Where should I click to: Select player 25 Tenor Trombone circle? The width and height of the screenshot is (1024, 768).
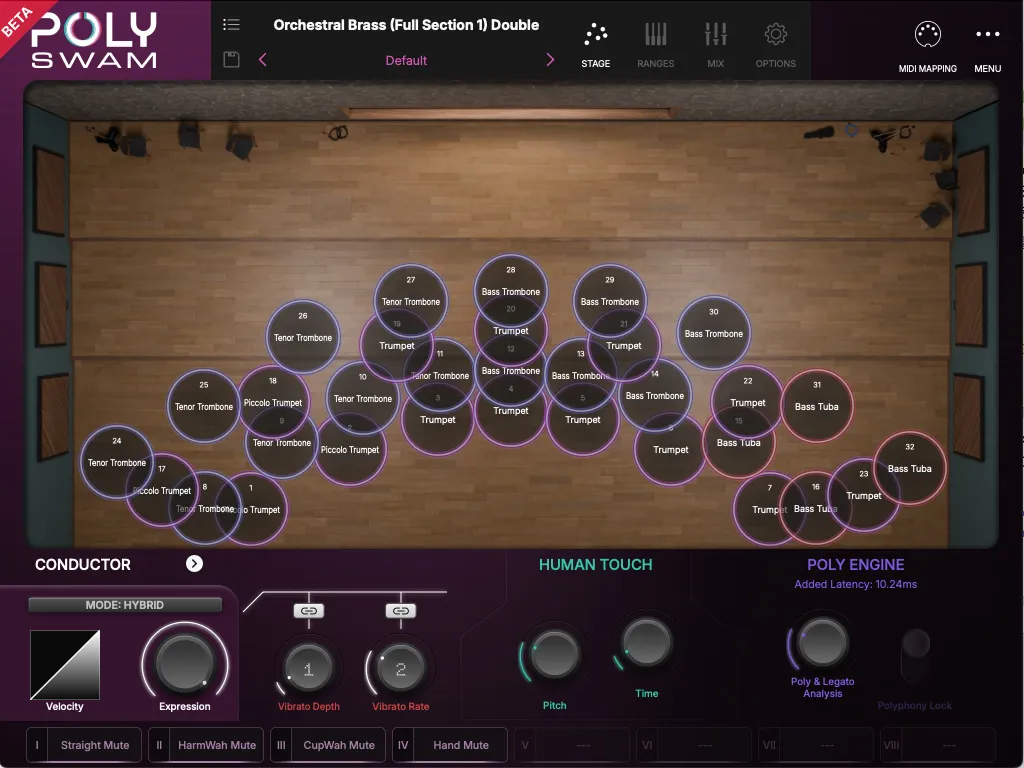pos(204,406)
